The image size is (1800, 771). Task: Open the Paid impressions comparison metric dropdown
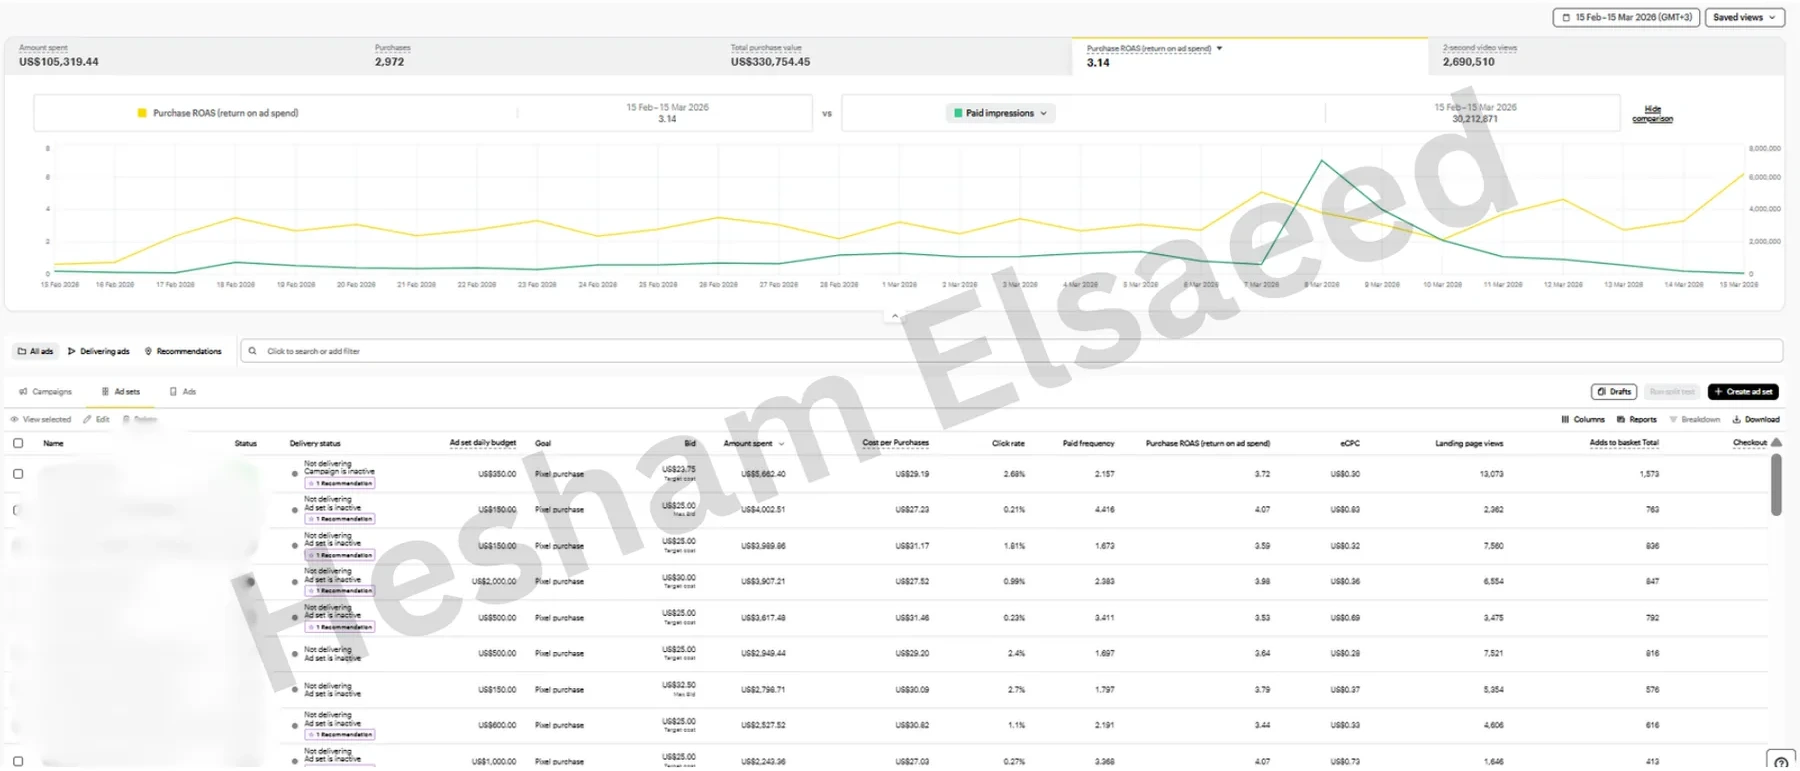(x=1000, y=113)
